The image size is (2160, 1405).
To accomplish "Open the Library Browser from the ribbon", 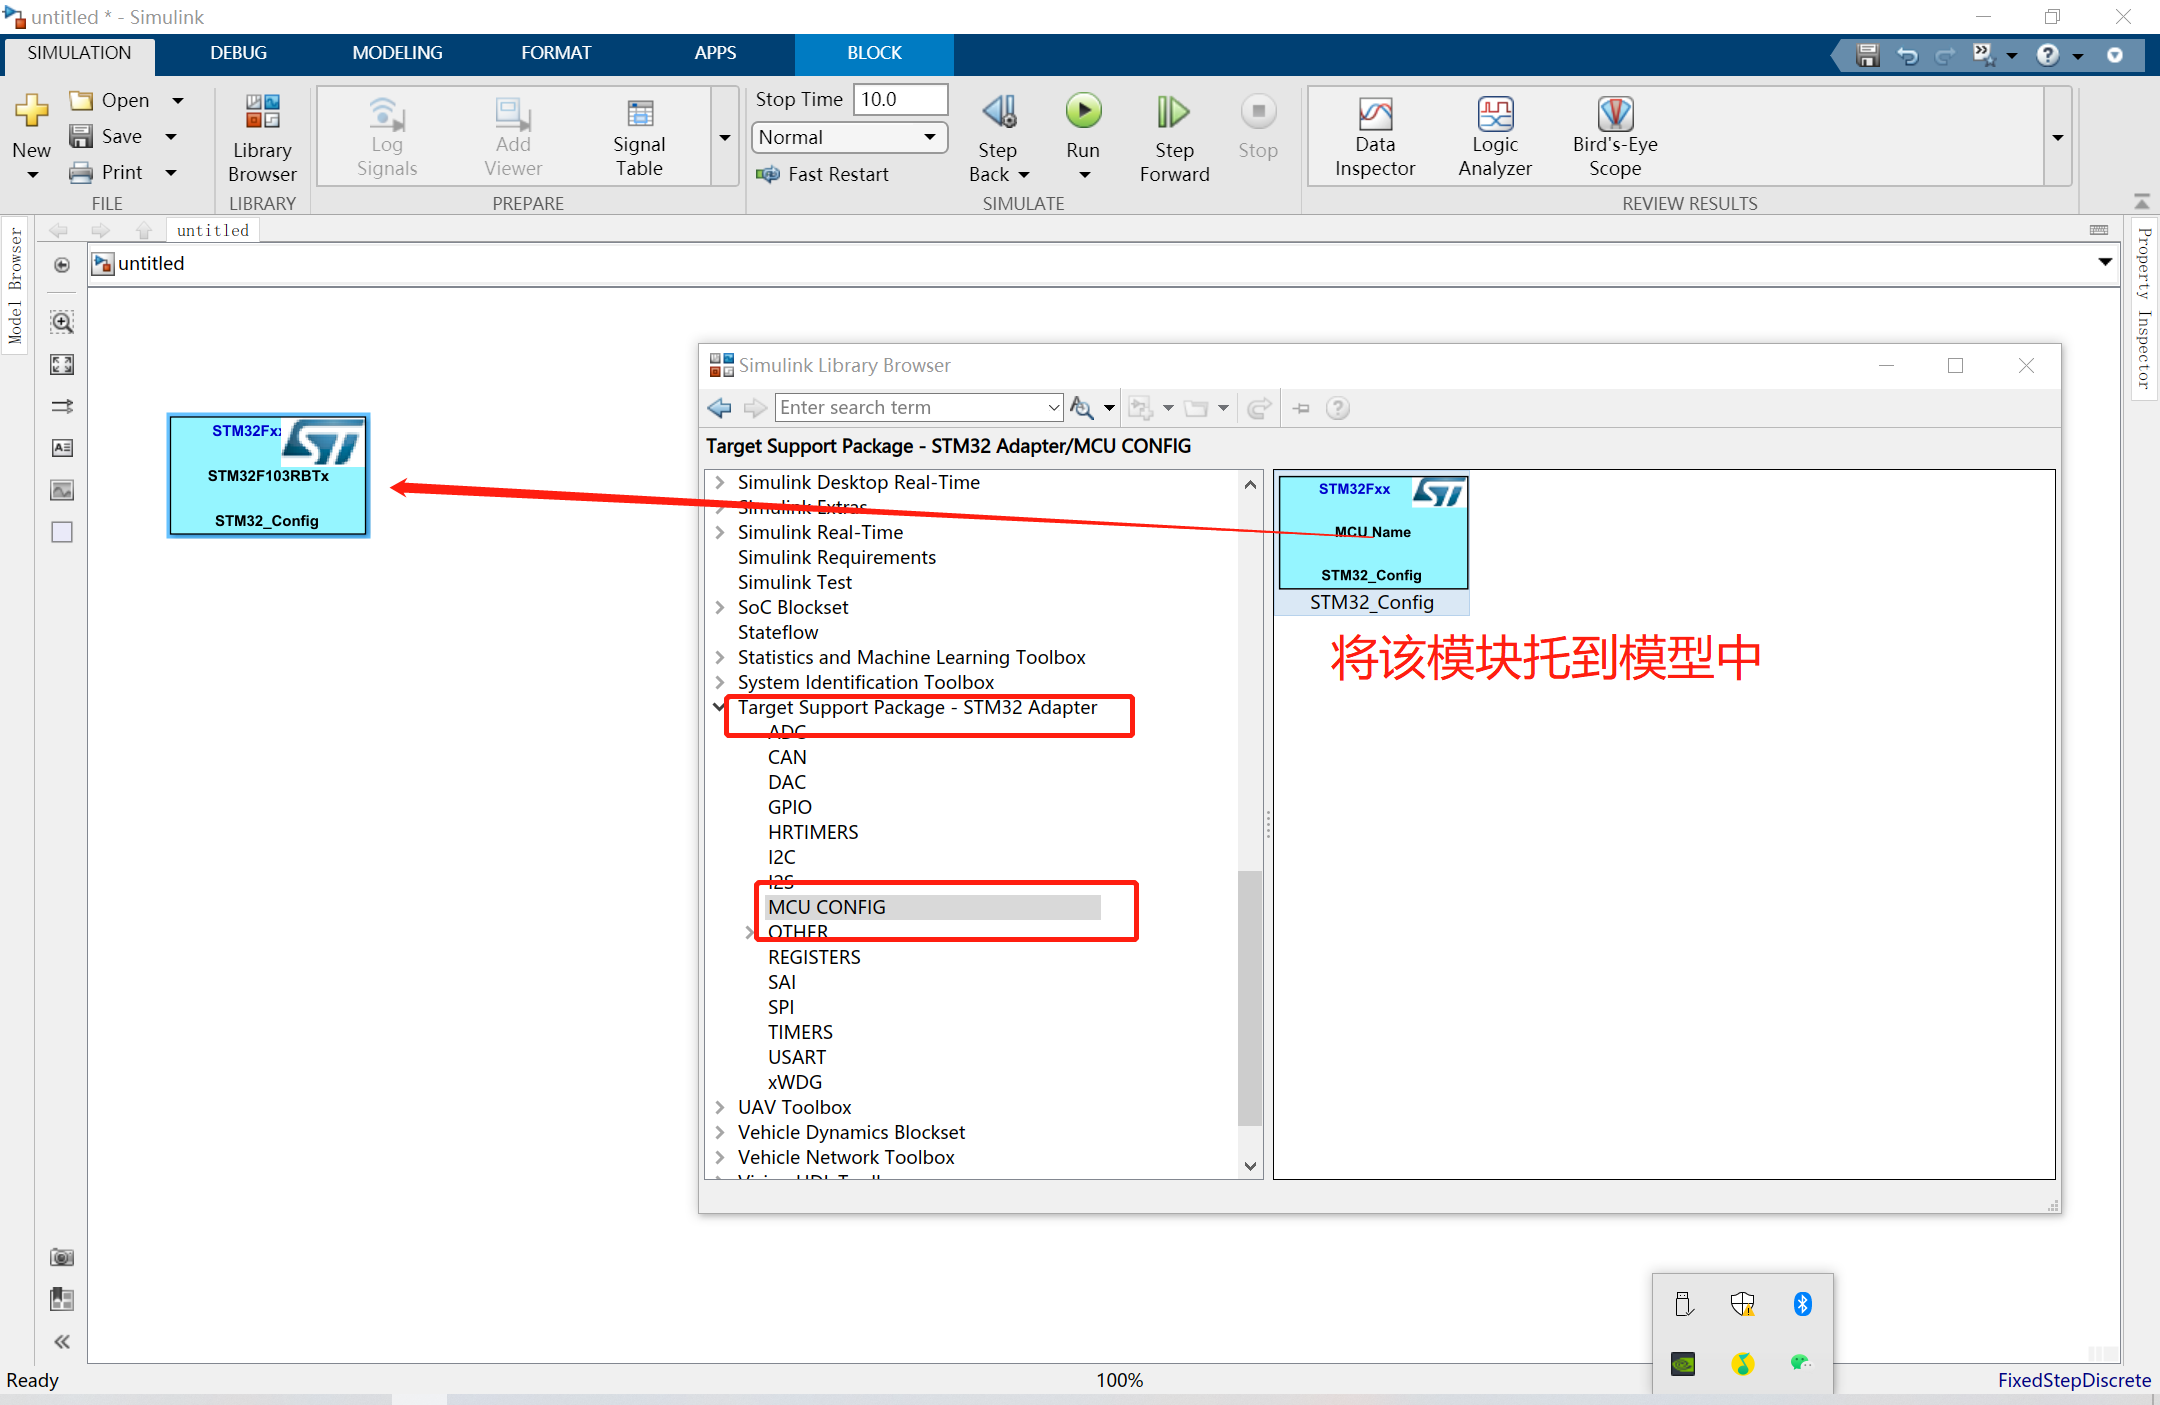I will pos(262,138).
